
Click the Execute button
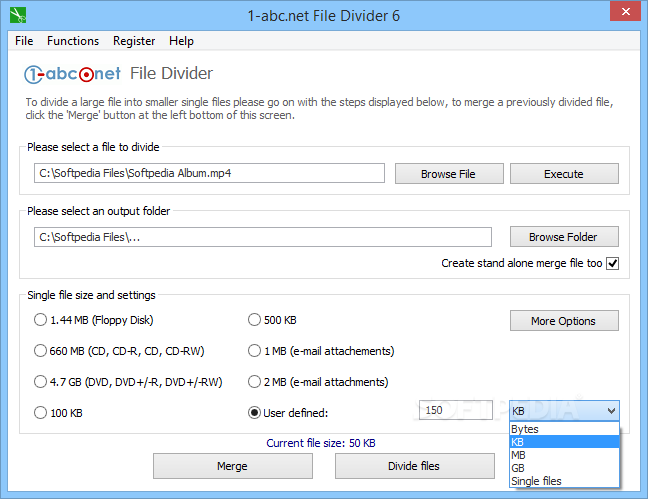click(564, 174)
